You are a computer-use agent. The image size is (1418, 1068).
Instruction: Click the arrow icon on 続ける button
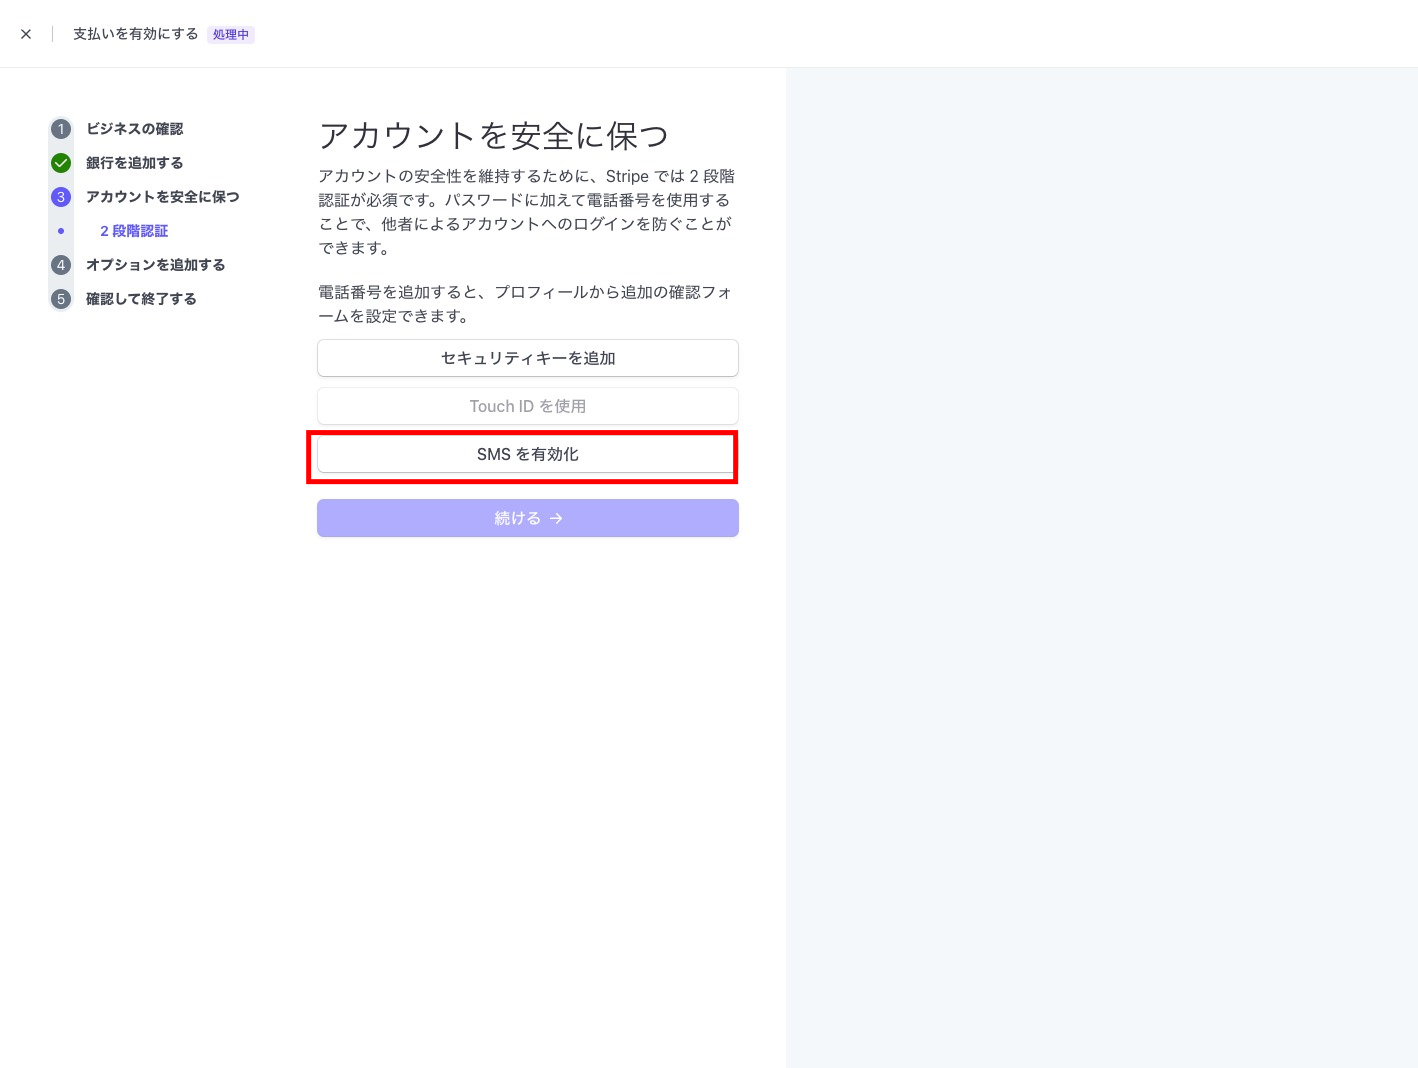pyautogui.click(x=556, y=518)
